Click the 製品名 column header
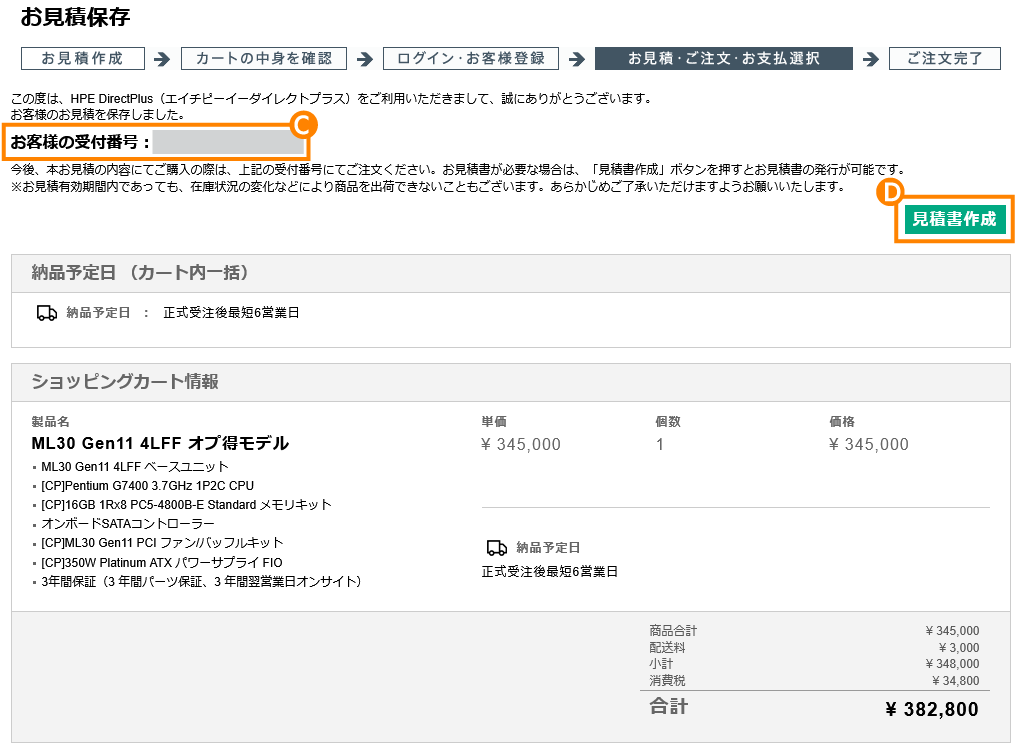 (x=51, y=421)
